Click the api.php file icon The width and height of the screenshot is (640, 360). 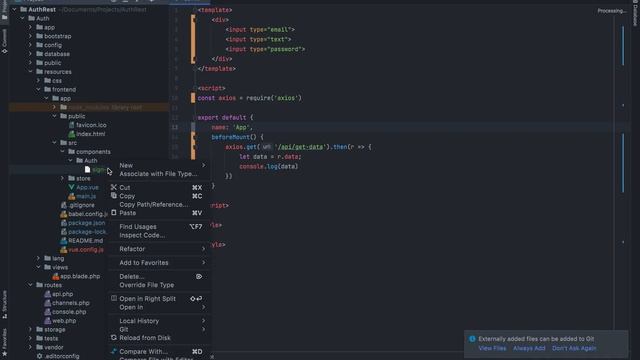[x=47, y=294]
